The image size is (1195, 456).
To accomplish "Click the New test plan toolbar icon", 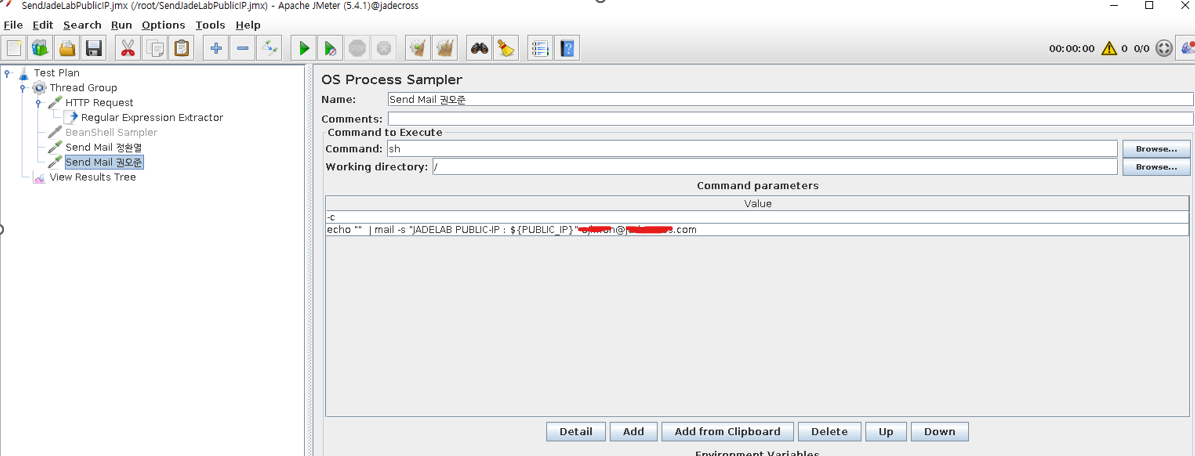I will (14, 48).
